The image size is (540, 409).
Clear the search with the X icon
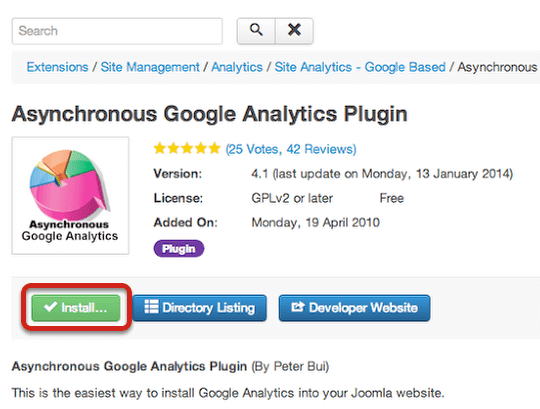pos(294,30)
